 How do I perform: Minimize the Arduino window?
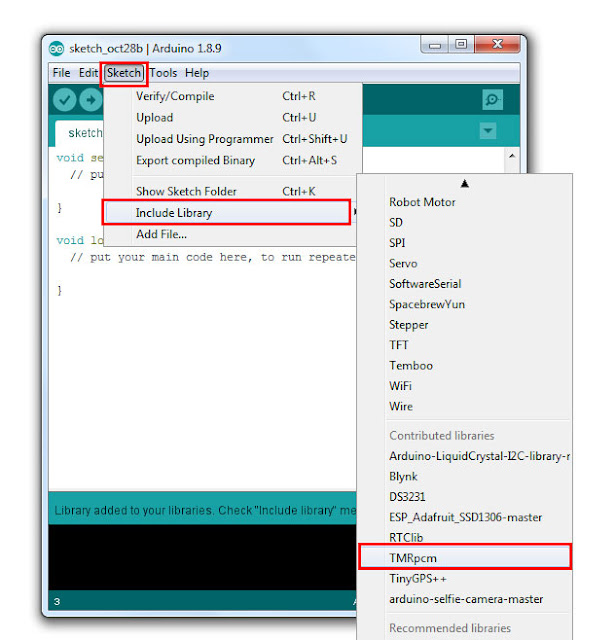tap(435, 45)
